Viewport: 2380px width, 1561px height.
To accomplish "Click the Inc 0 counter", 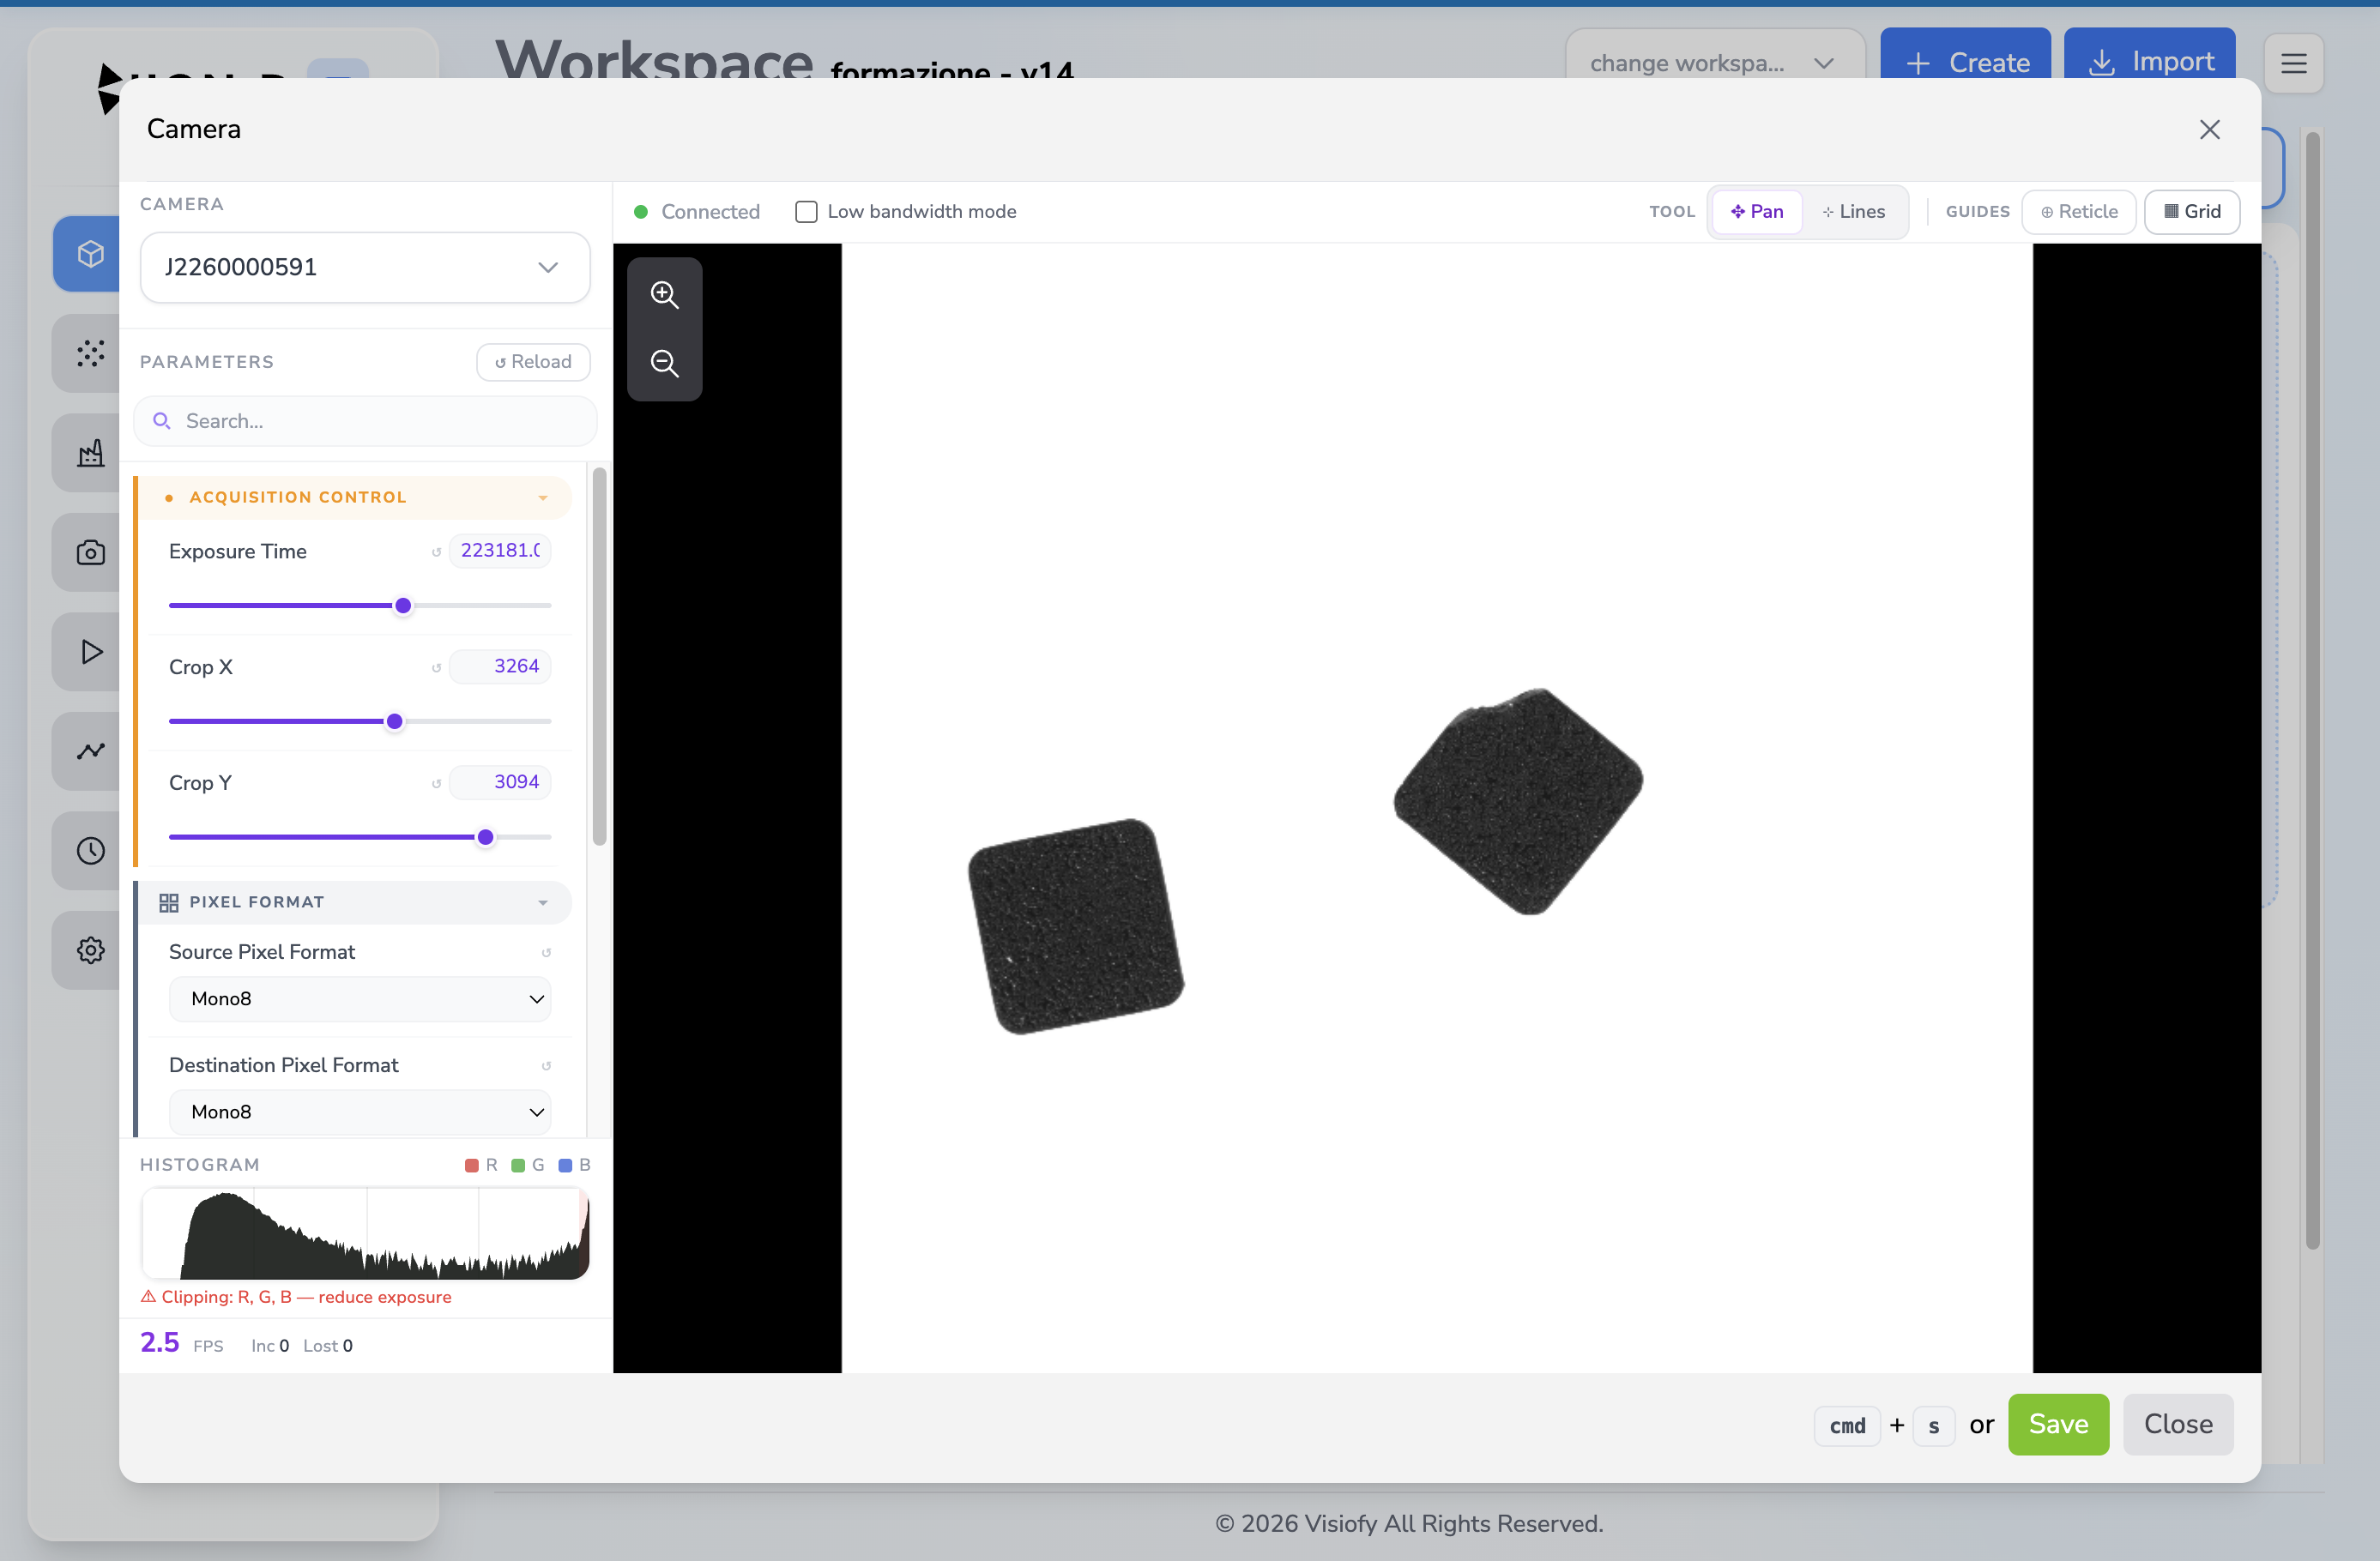I will (269, 1346).
